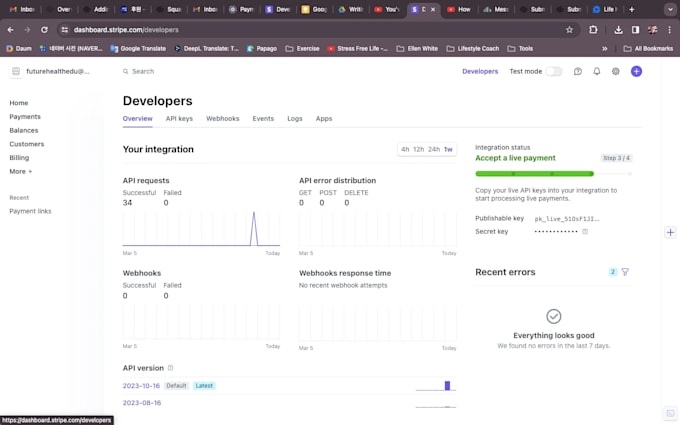Copy the secret key using its icon
The height and width of the screenshot is (425, 680).
tap(585, 232)
